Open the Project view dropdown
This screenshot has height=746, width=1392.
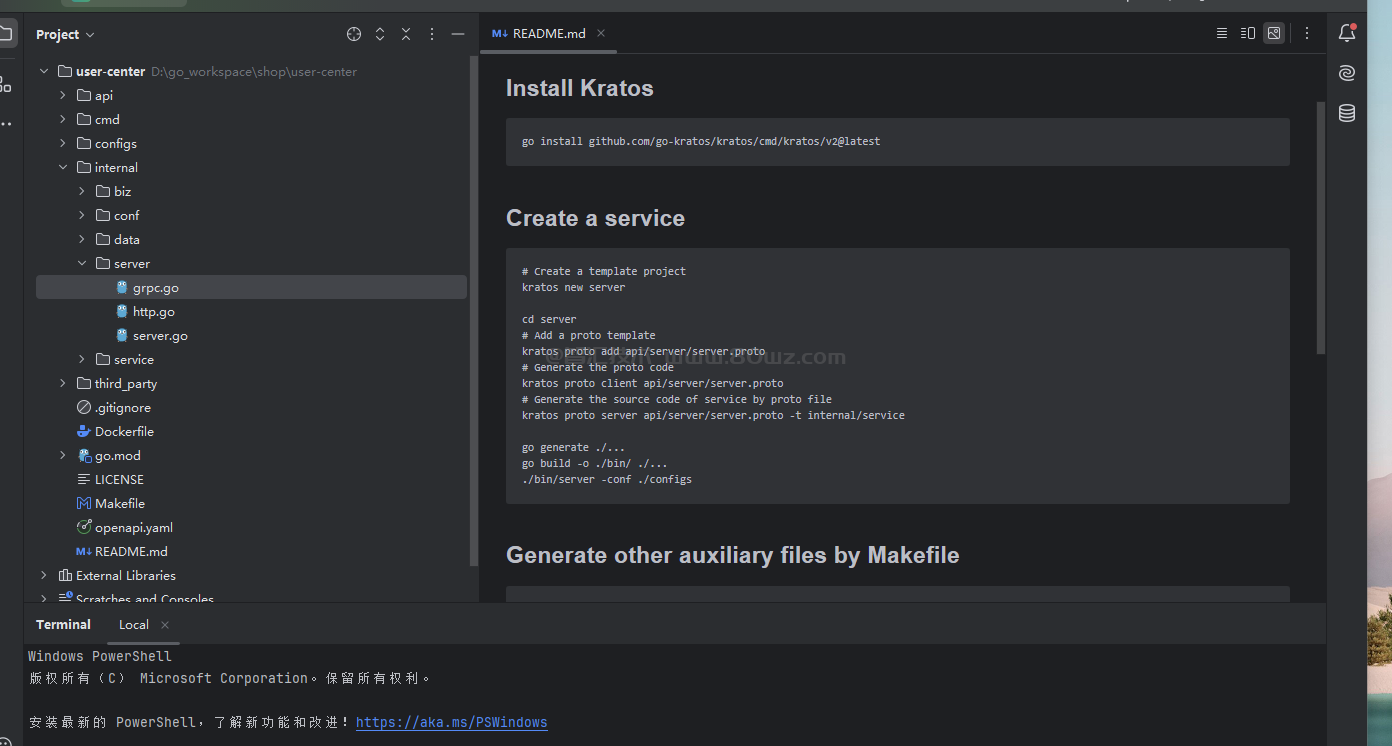(x=65, y=34)
